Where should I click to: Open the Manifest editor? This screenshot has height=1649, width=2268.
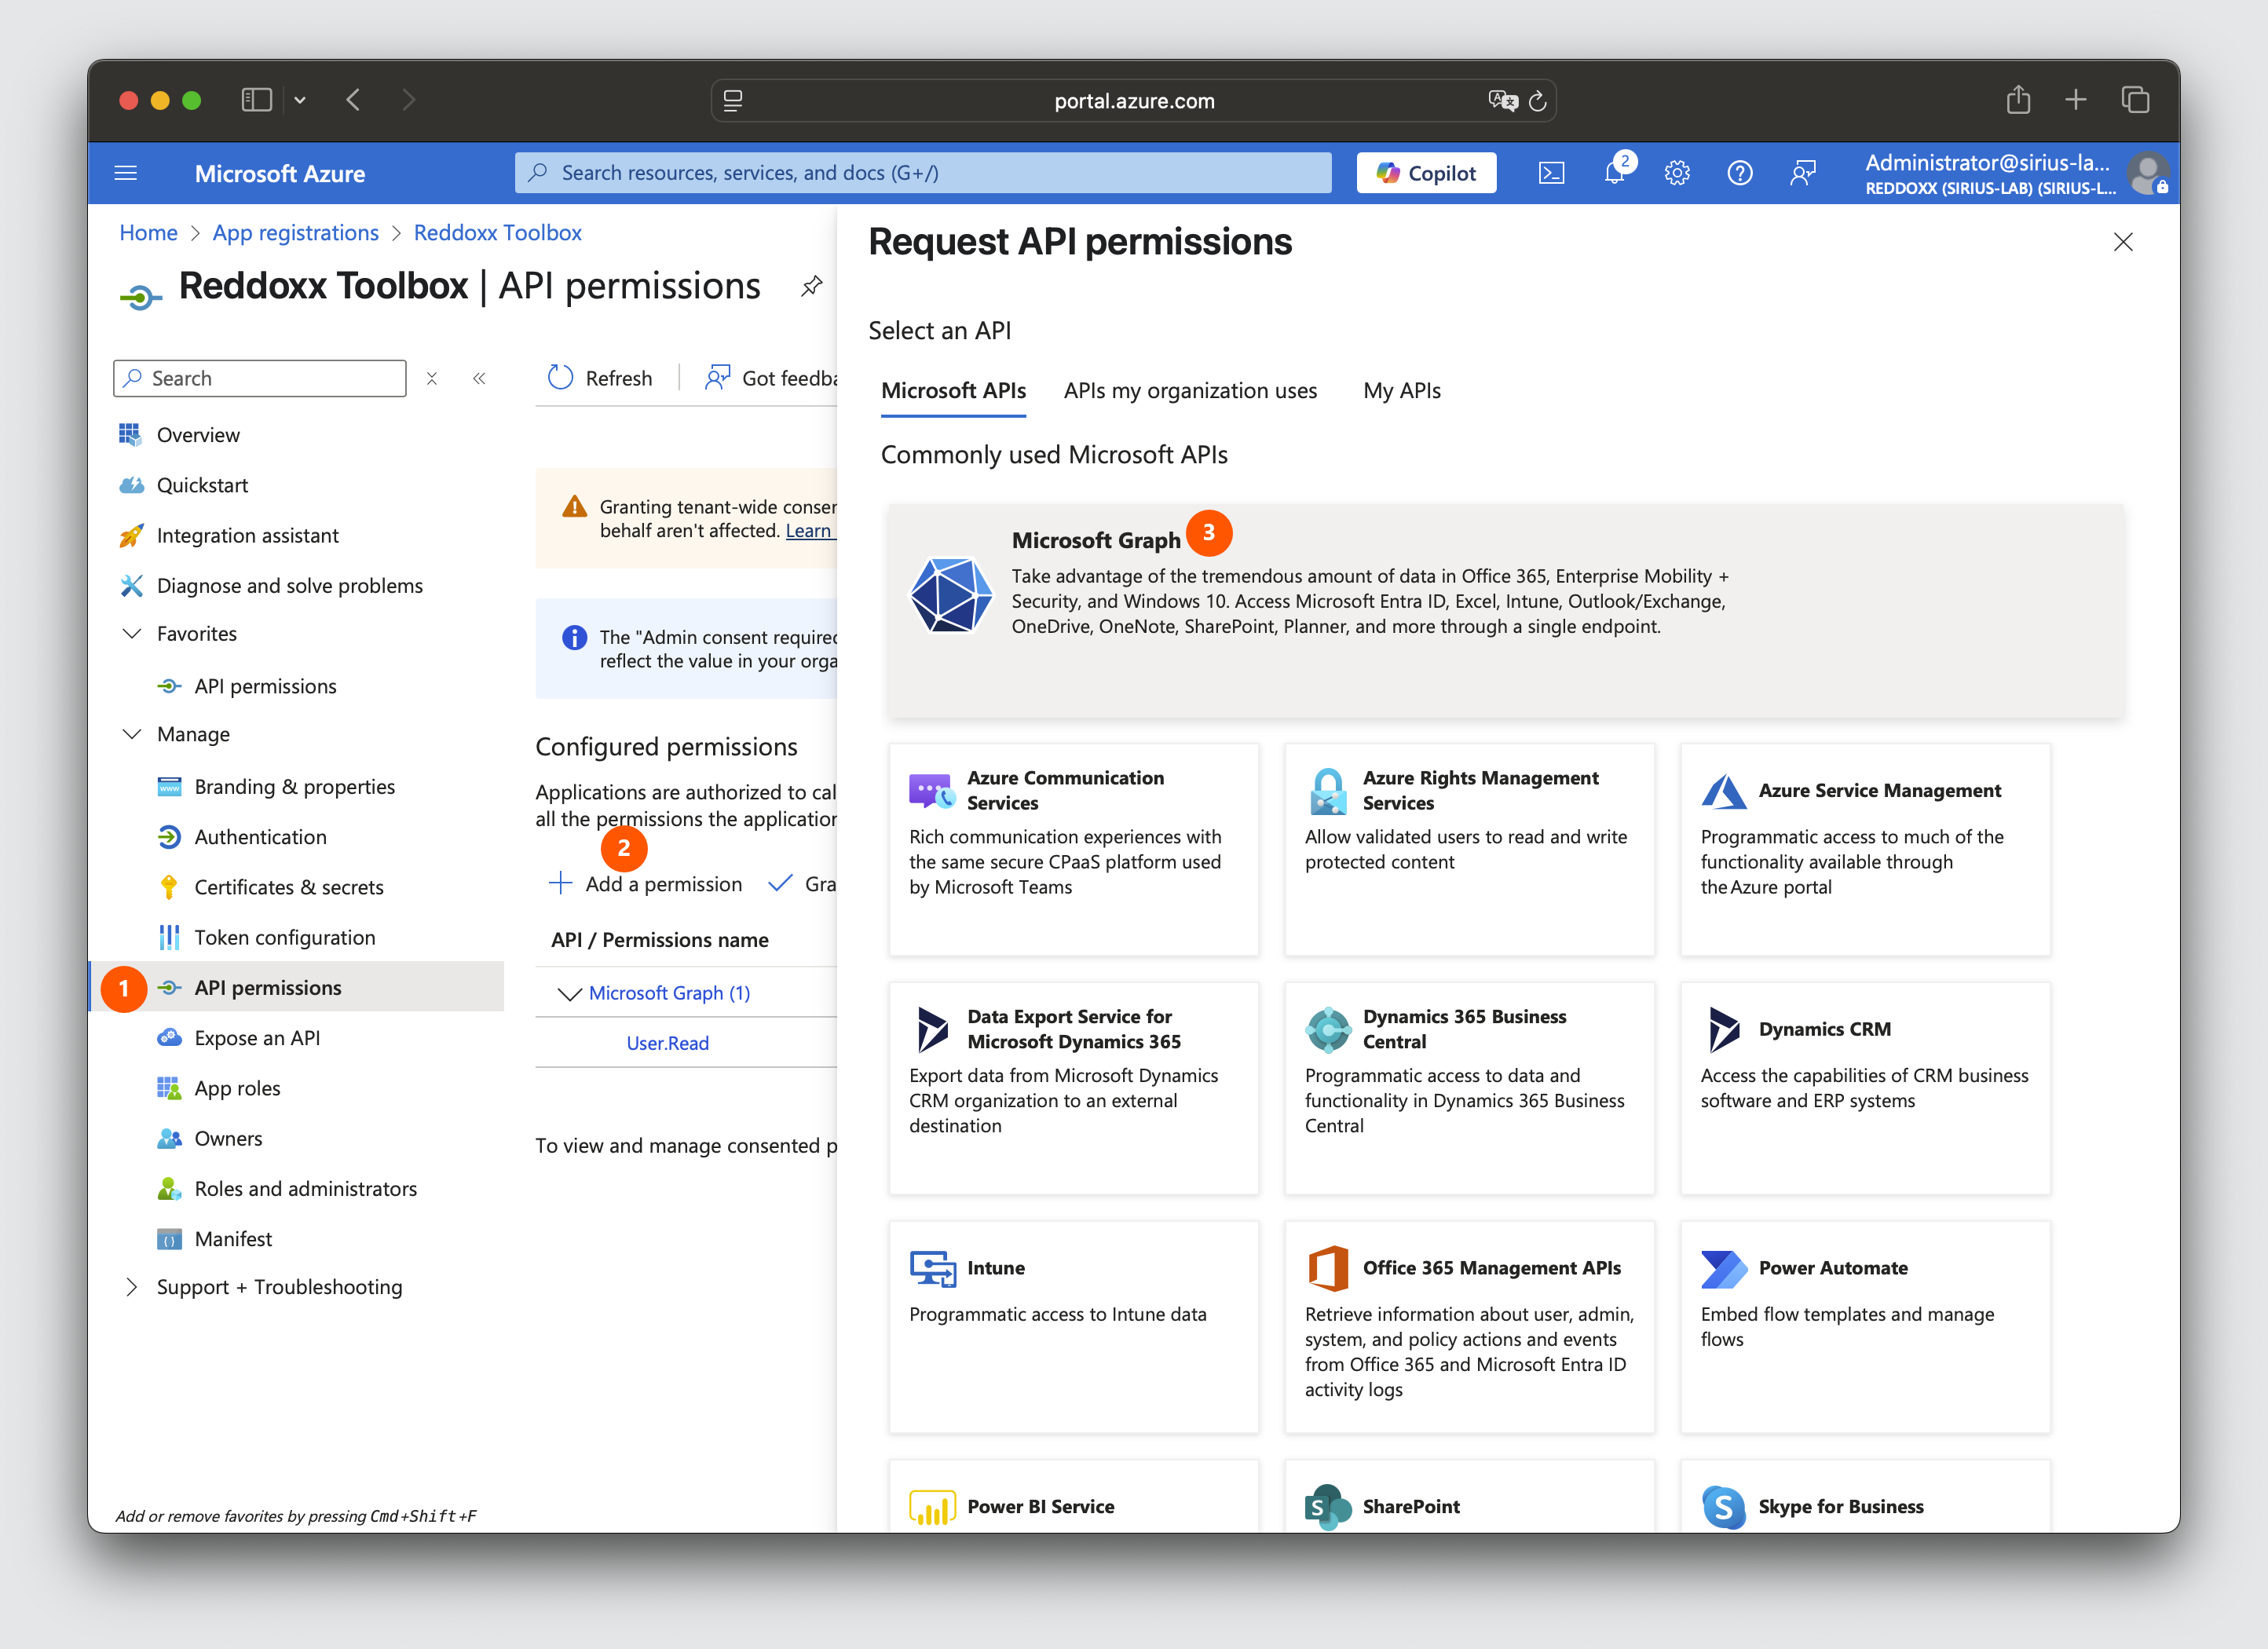pyautogui.click(x=233, y=1239)
